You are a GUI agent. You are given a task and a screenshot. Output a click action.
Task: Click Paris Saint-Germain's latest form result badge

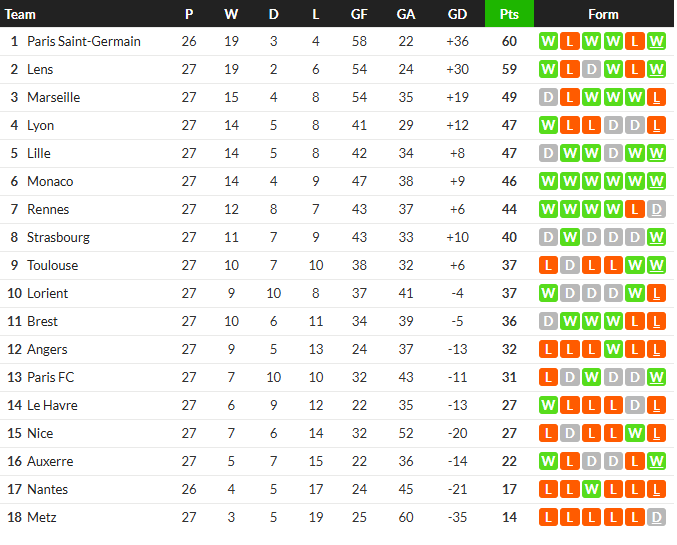[656, 41]
